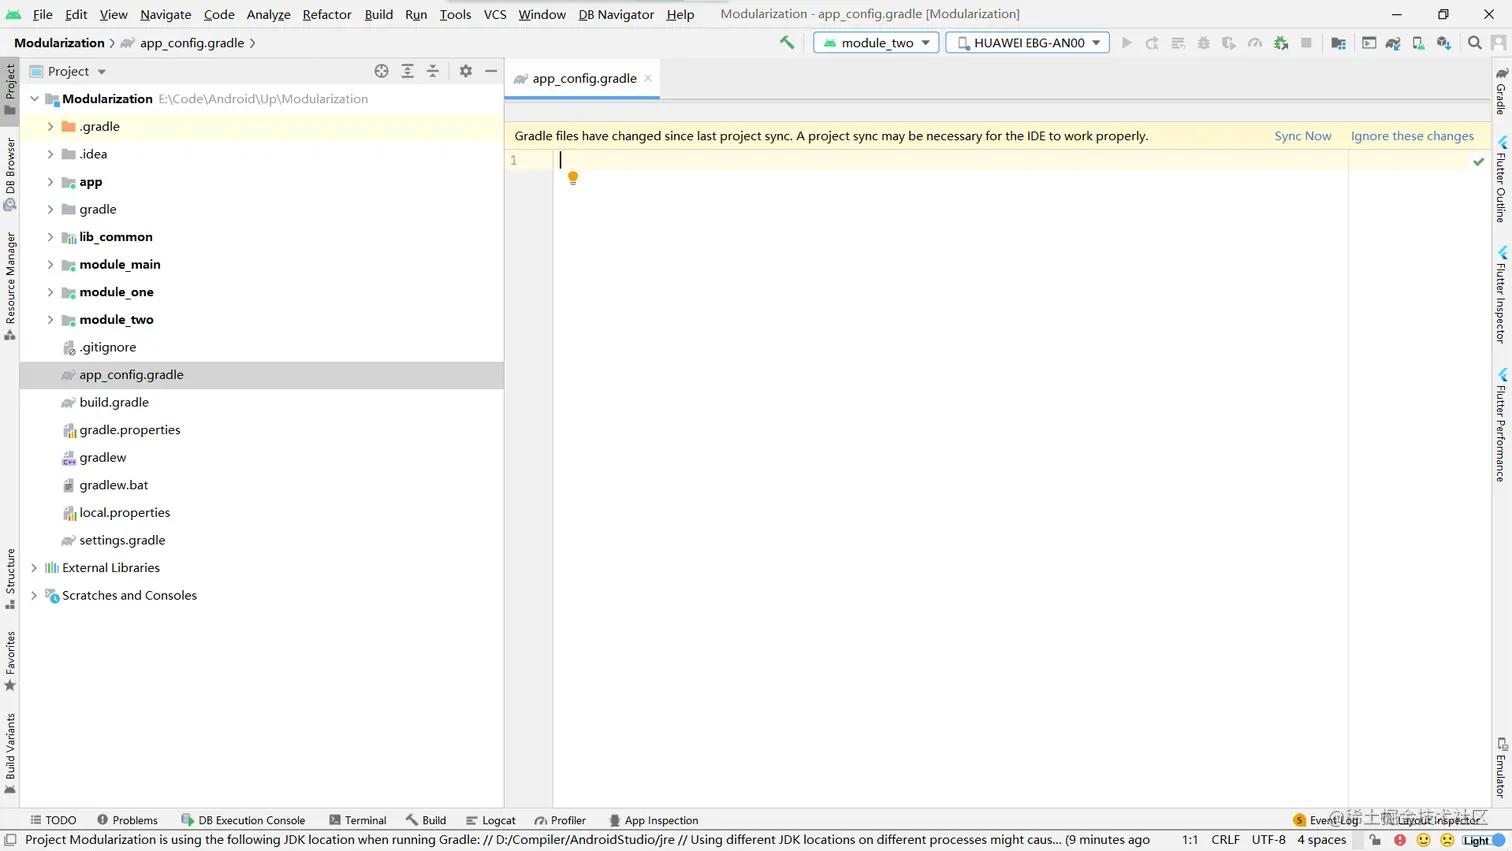Open the Build menu
This screenshot has height=851, width=1512.
point(379,14)
